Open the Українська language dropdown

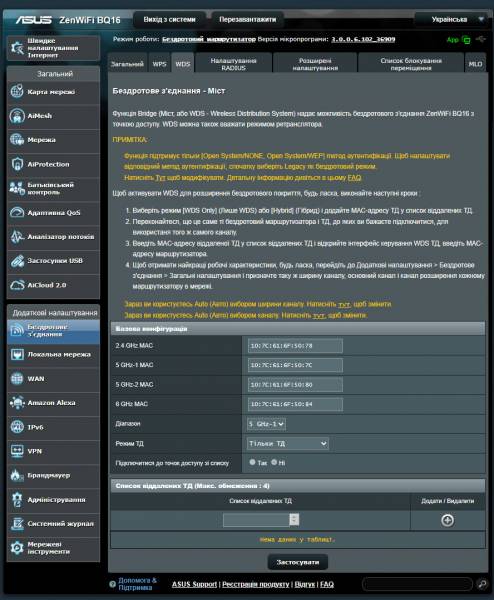452,19
